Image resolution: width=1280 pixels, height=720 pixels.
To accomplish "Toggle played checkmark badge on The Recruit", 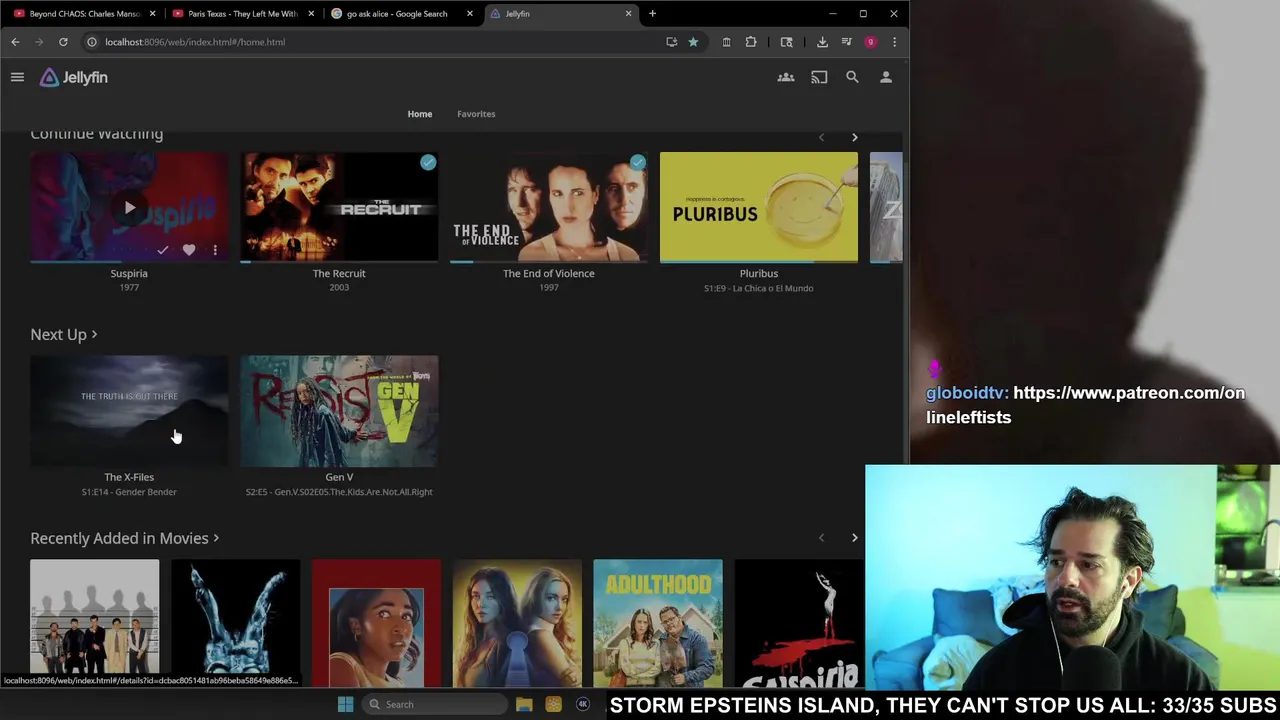I will pos(428,162).
